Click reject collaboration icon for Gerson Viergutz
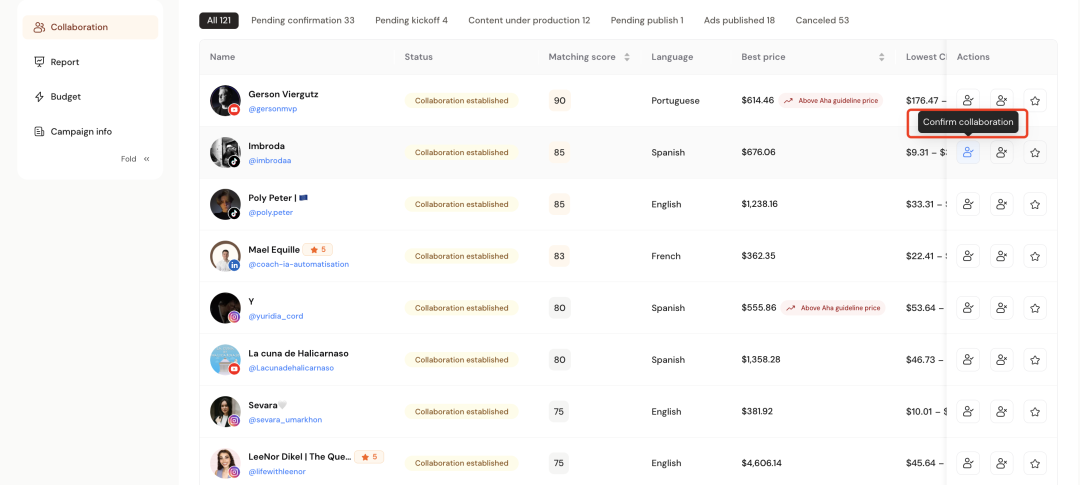1080x485 pixels. click(x=1001, y=101)
